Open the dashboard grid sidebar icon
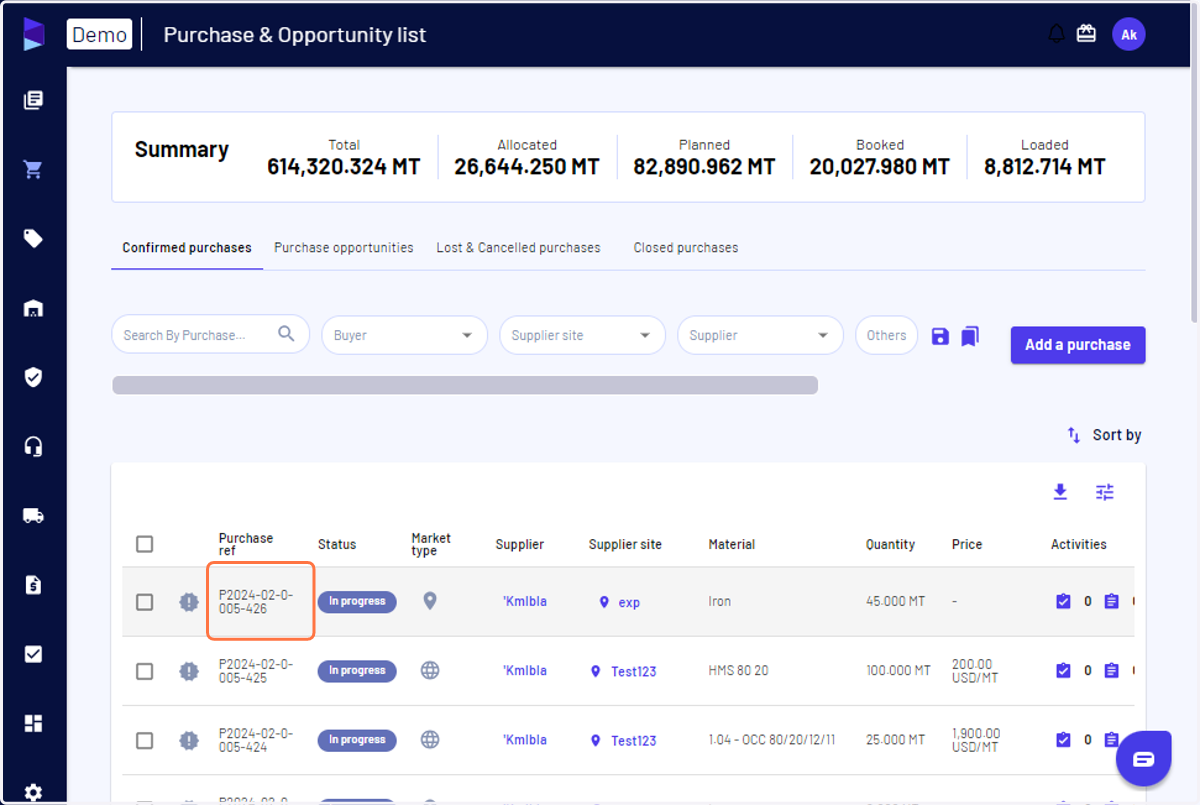This screenshot has height=805, width=1200. (33, 723)
